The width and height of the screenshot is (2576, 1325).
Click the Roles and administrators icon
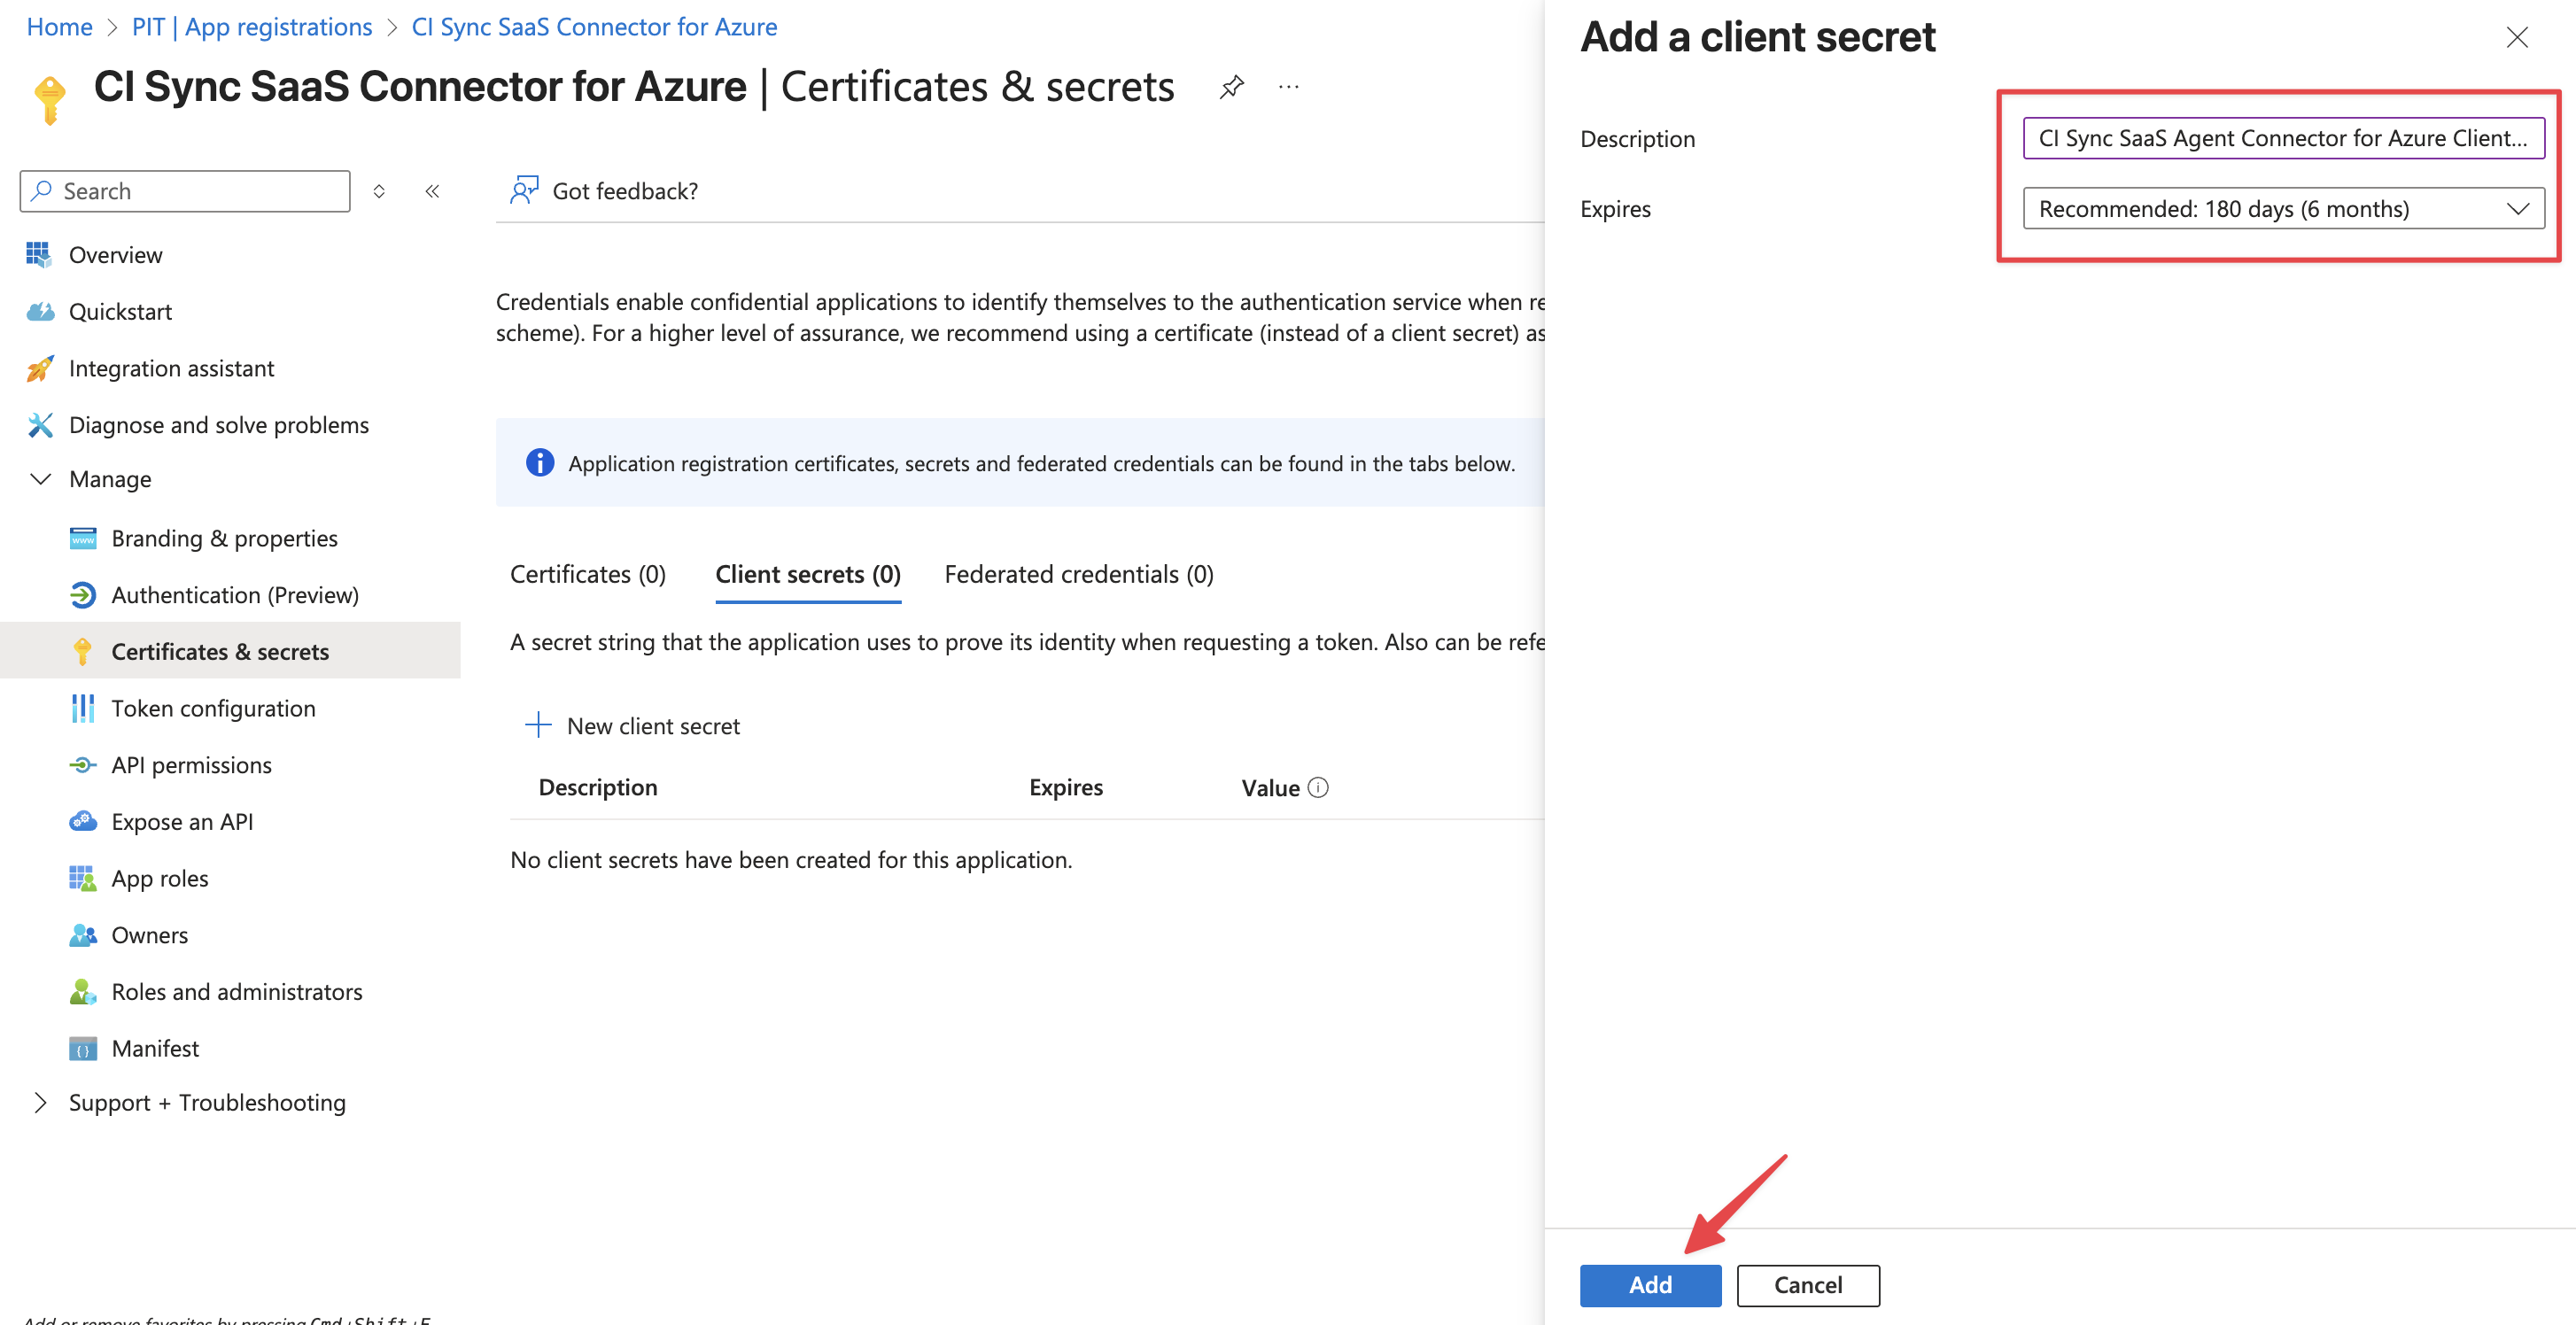coord(82,991)
